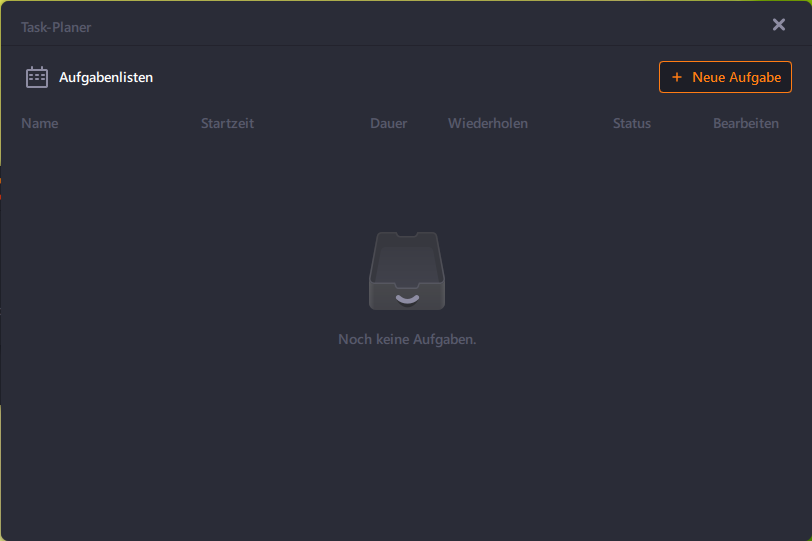
Task: Close the Task-Planer dialog with X
Action: 779,25
